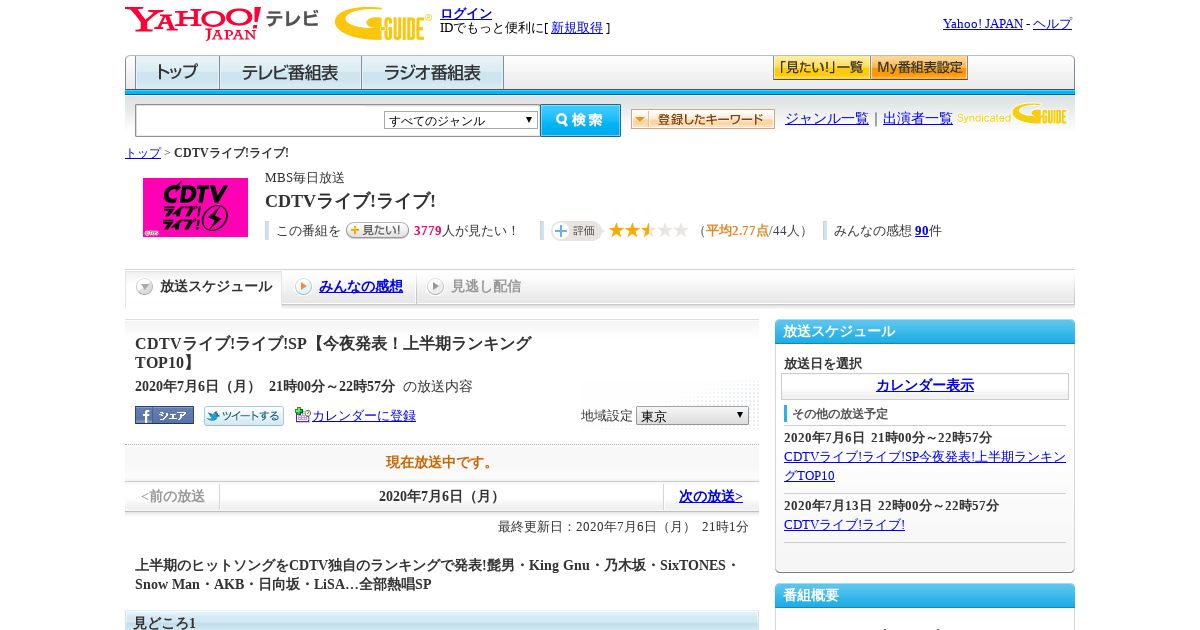Click the G-GUIDE logo in header

383,24
